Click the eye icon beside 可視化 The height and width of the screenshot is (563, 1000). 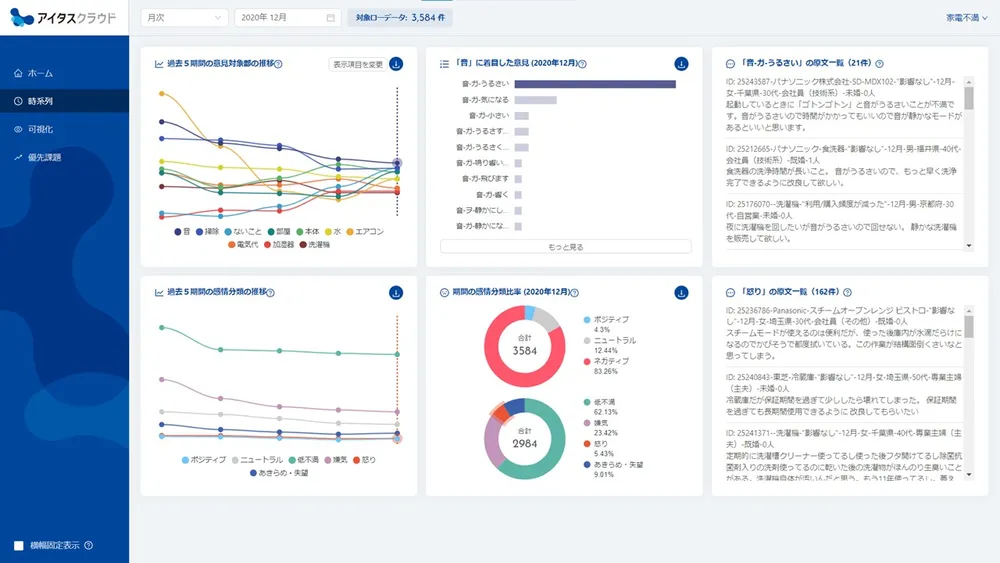pos(18,129)
